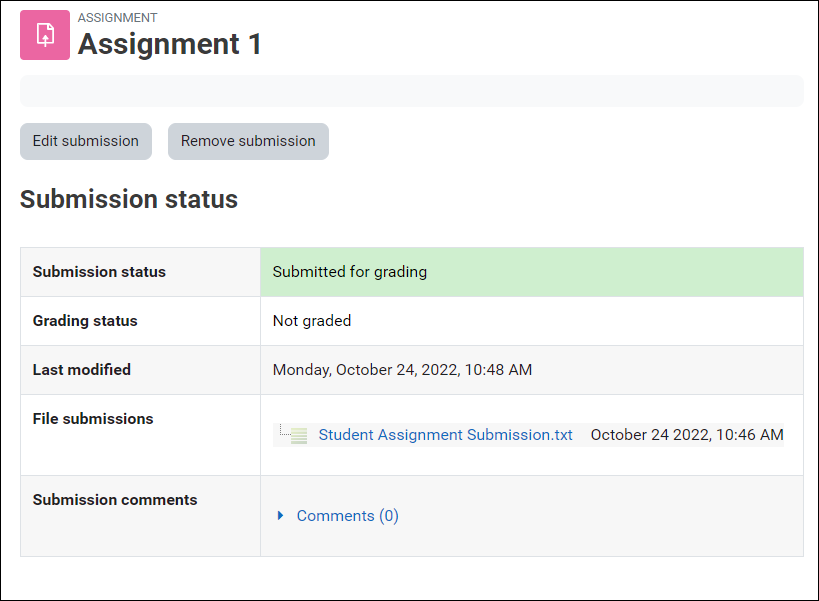Expand the Comments triangle arrow
The width and height of the screenshot is (819, 601).
[x=280, y=516]
